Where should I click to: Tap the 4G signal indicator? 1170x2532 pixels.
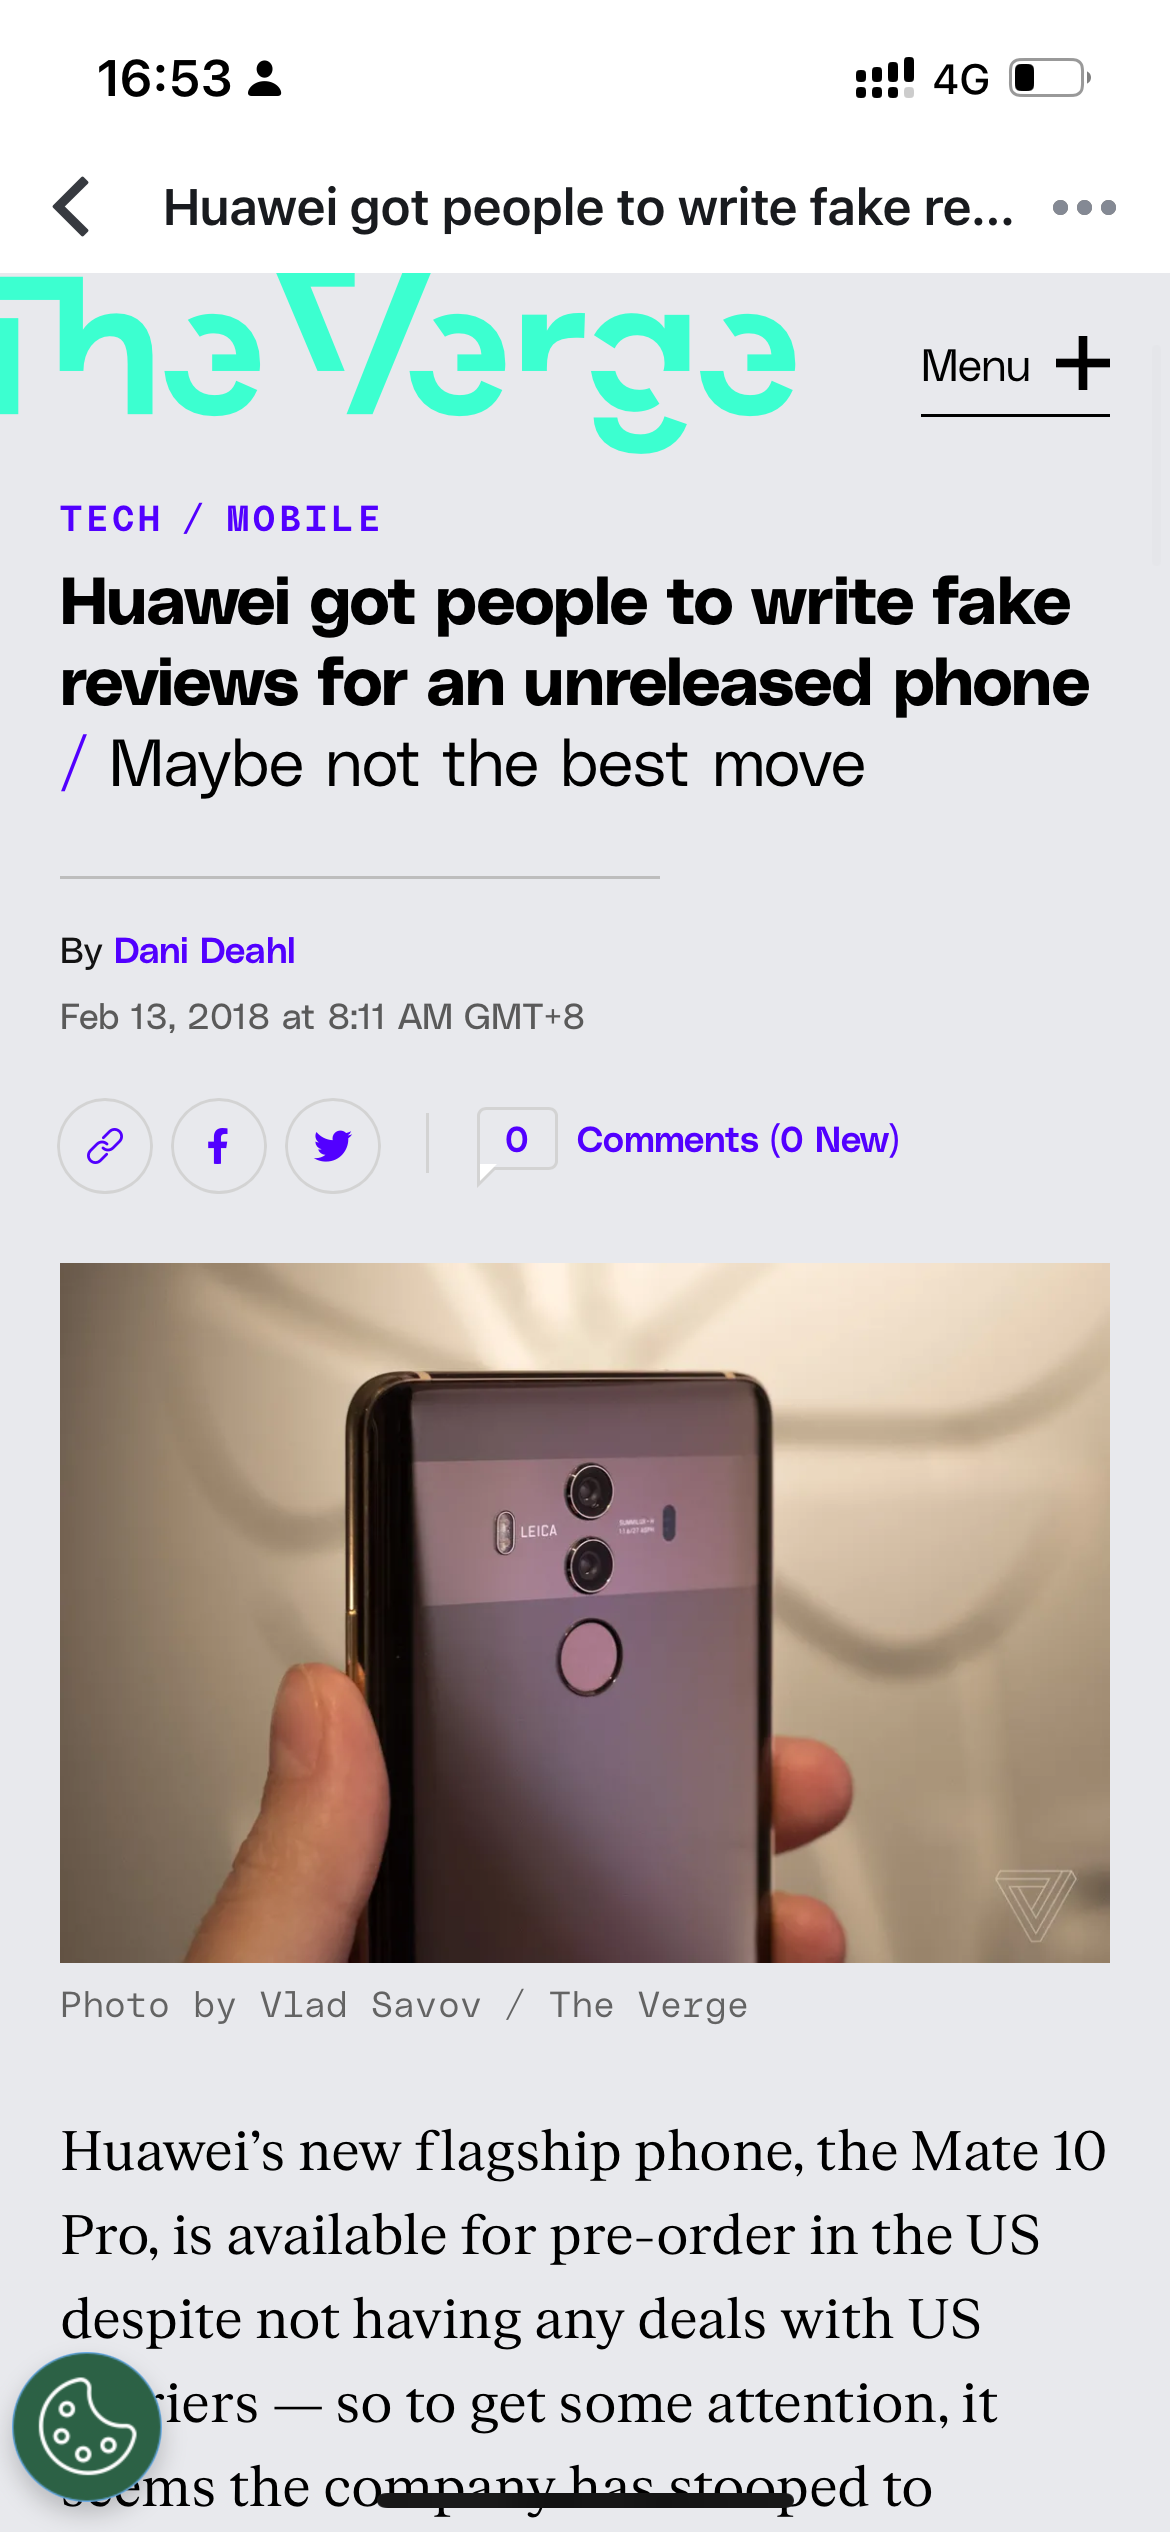pos(961,79)
